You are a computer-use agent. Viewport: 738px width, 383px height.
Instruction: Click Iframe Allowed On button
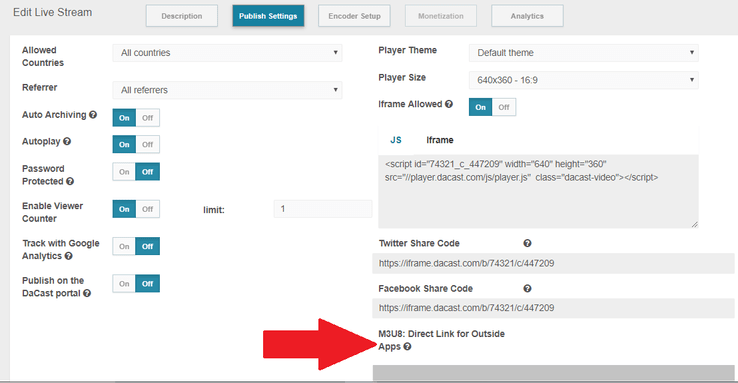tap(481, 107)
